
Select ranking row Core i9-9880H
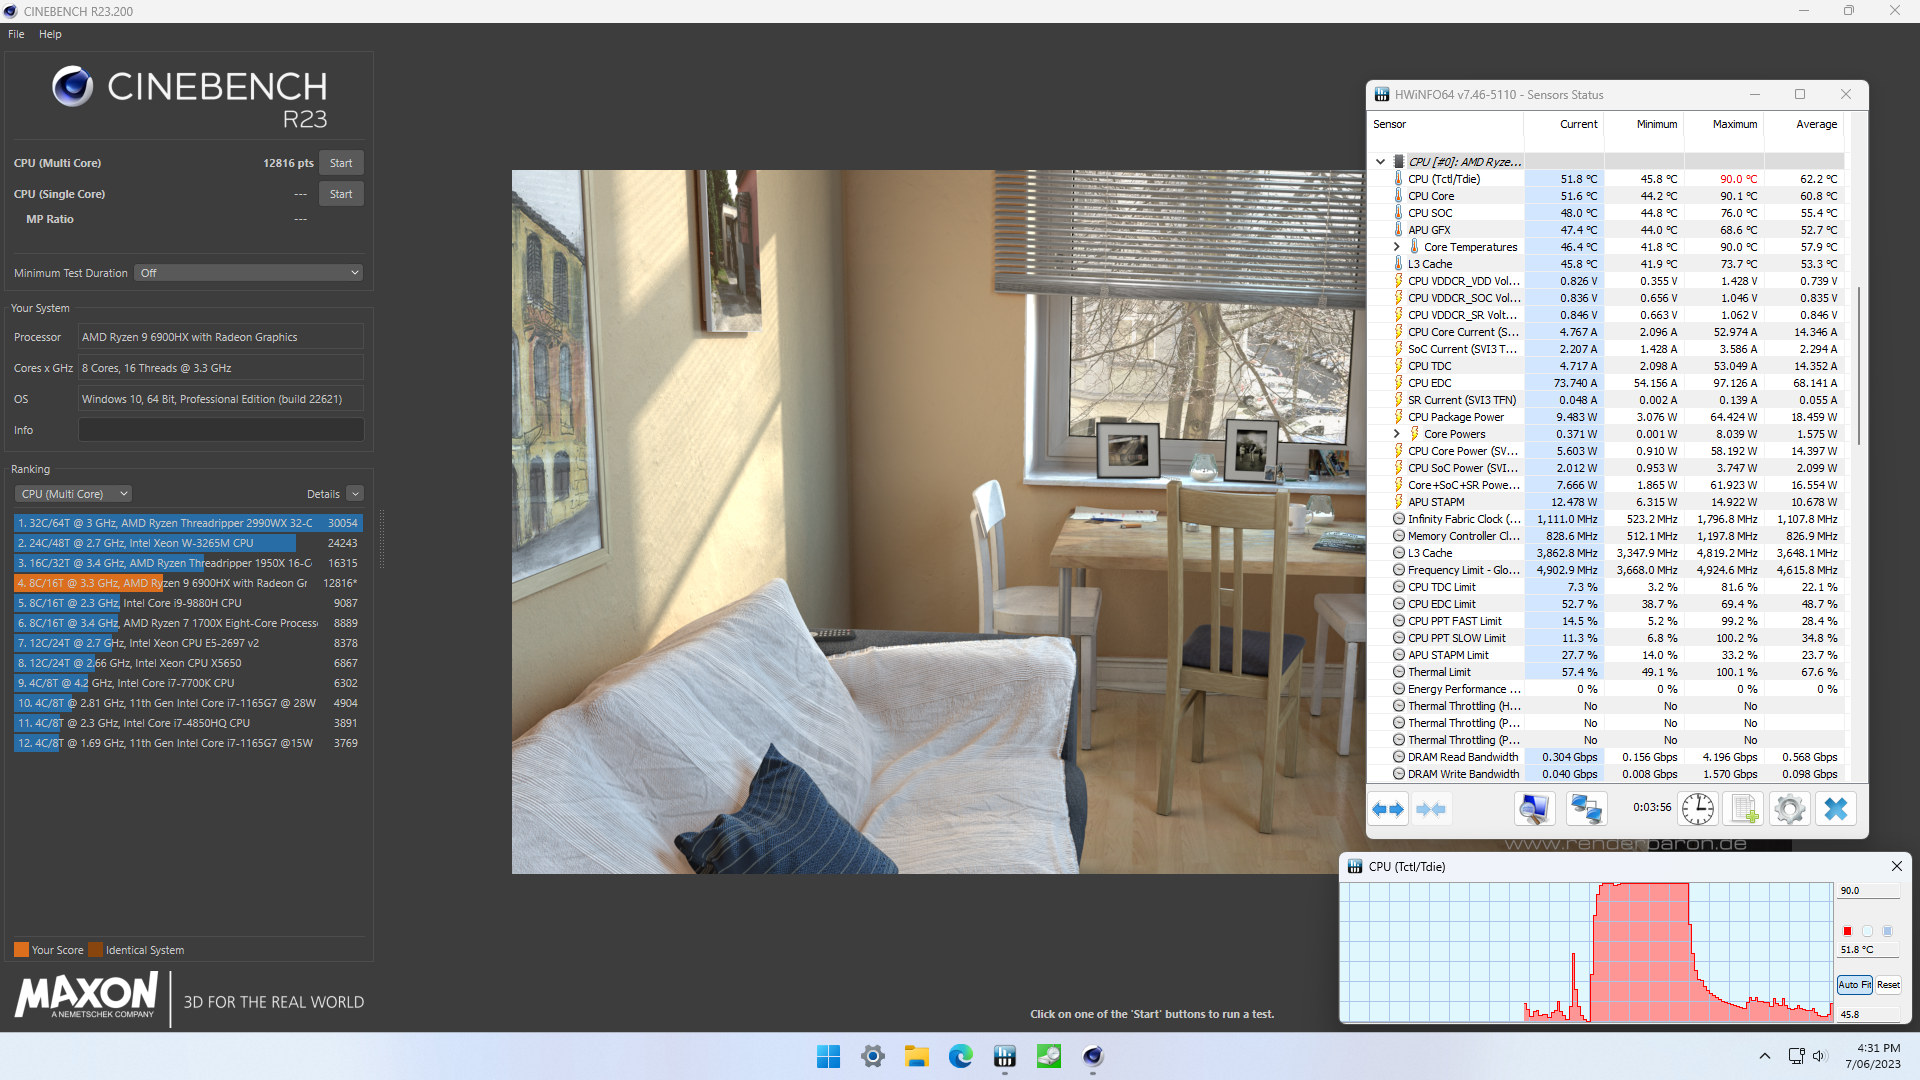click(x=188, y=603)
